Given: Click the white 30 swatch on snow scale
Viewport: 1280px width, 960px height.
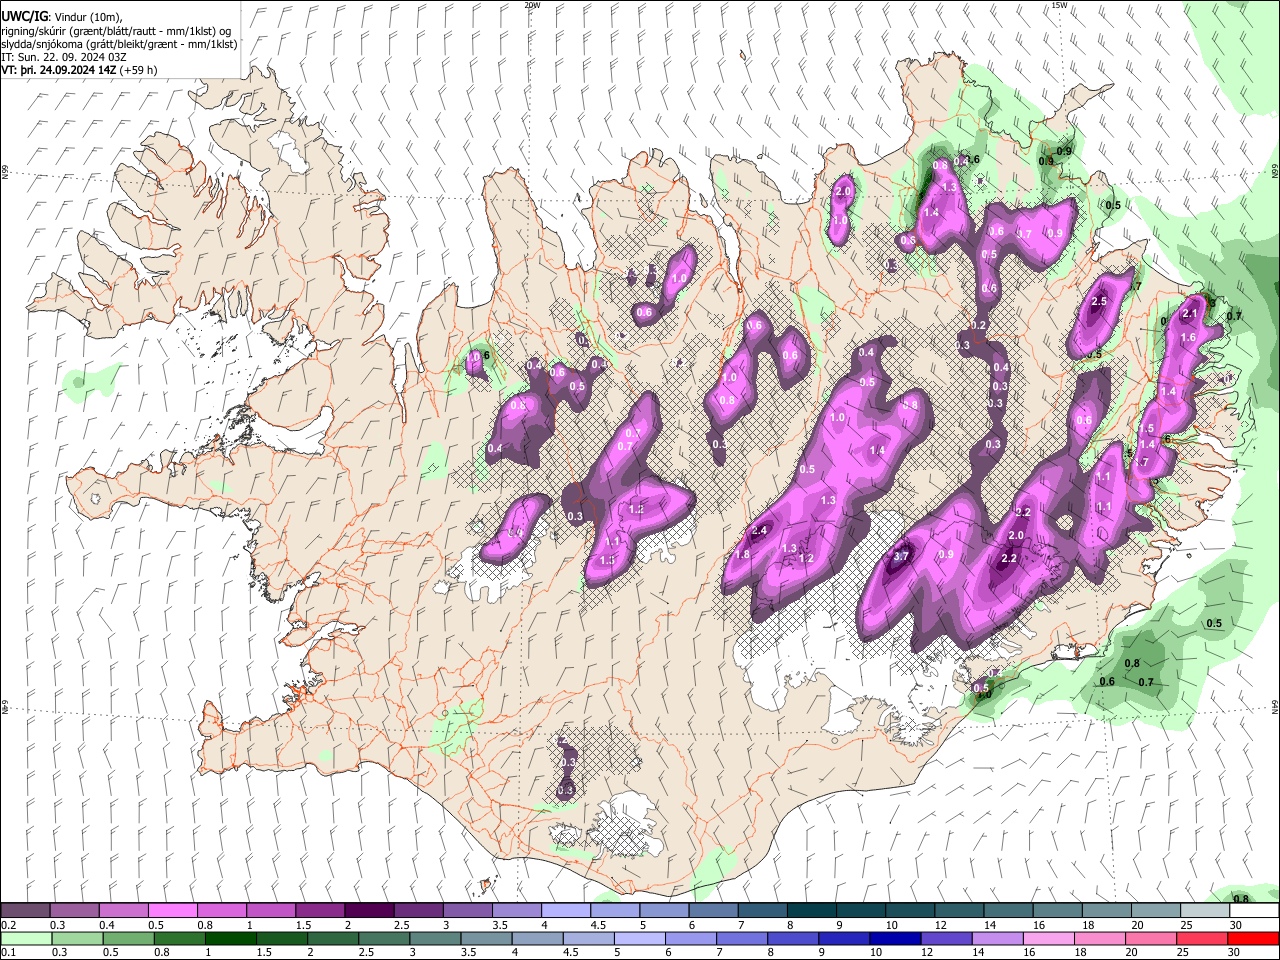Looking at the screenshot, I should pos(1254,911).
